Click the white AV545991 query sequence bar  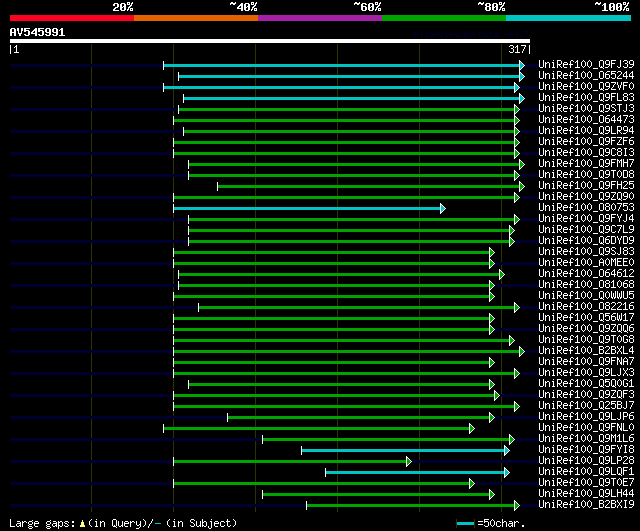point(270,41)
